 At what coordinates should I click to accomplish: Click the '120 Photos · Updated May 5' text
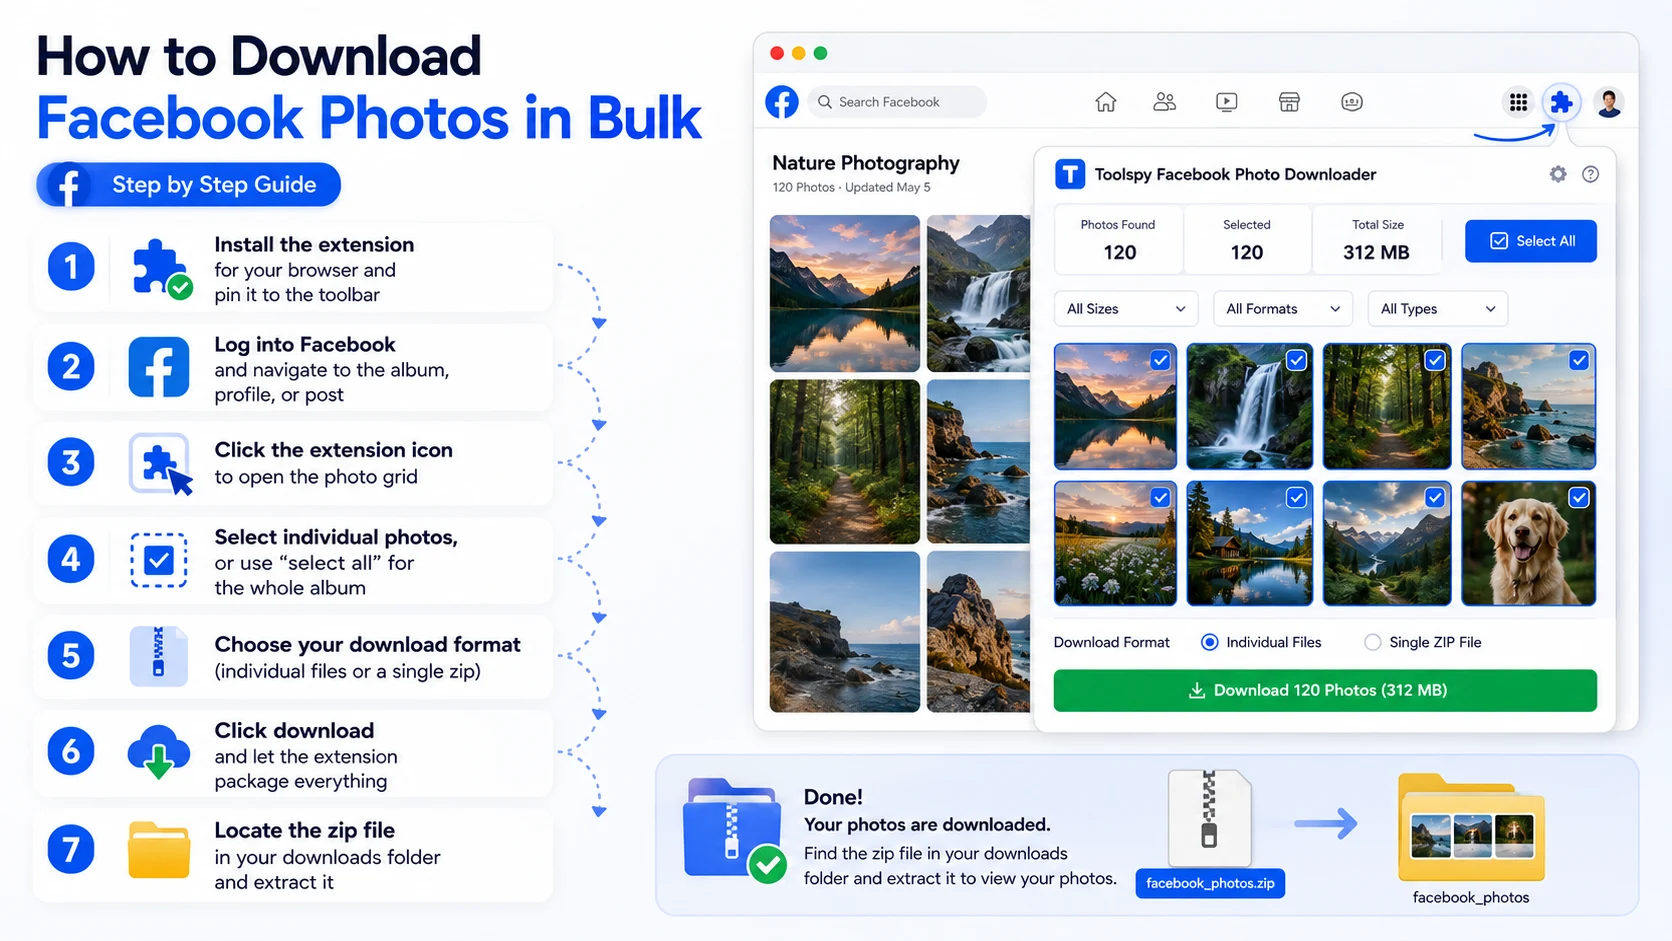click(851, 188)
